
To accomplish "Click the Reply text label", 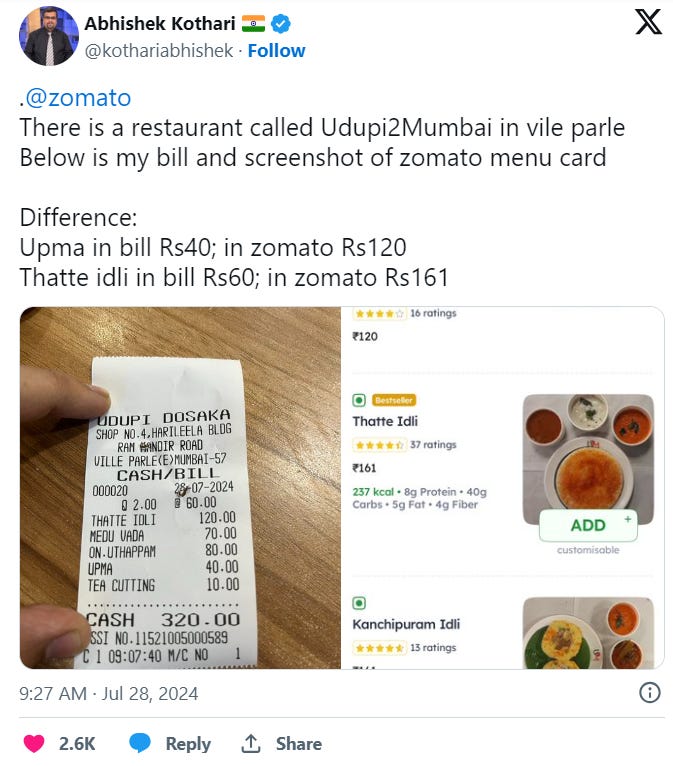I will click(x=188, y=744).
